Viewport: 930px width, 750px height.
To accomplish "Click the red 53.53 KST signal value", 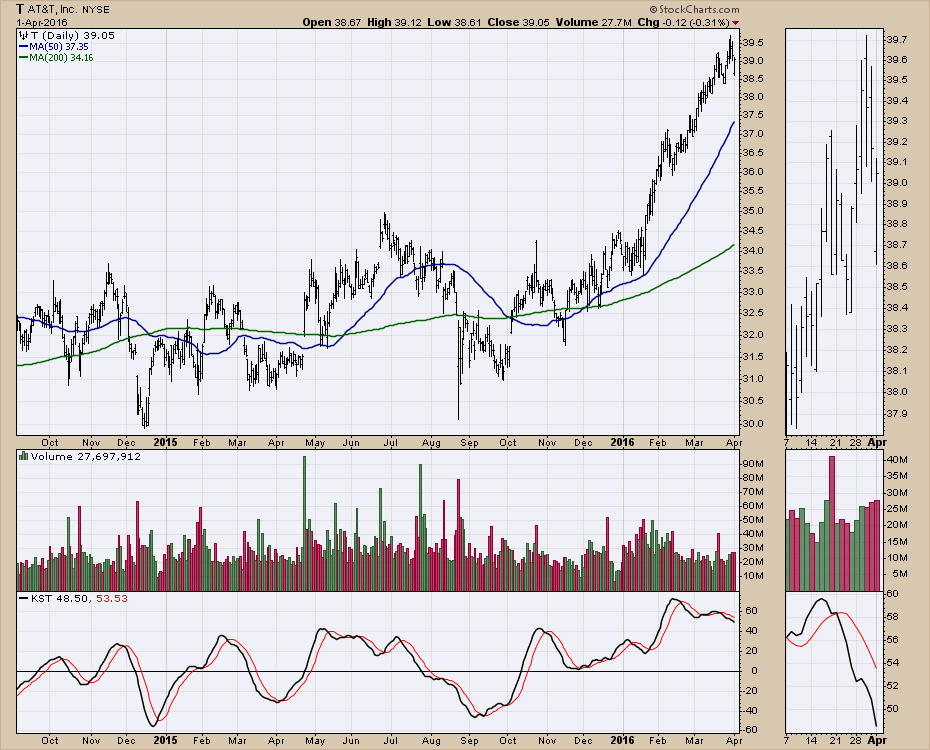I will [x=111, y=599].
